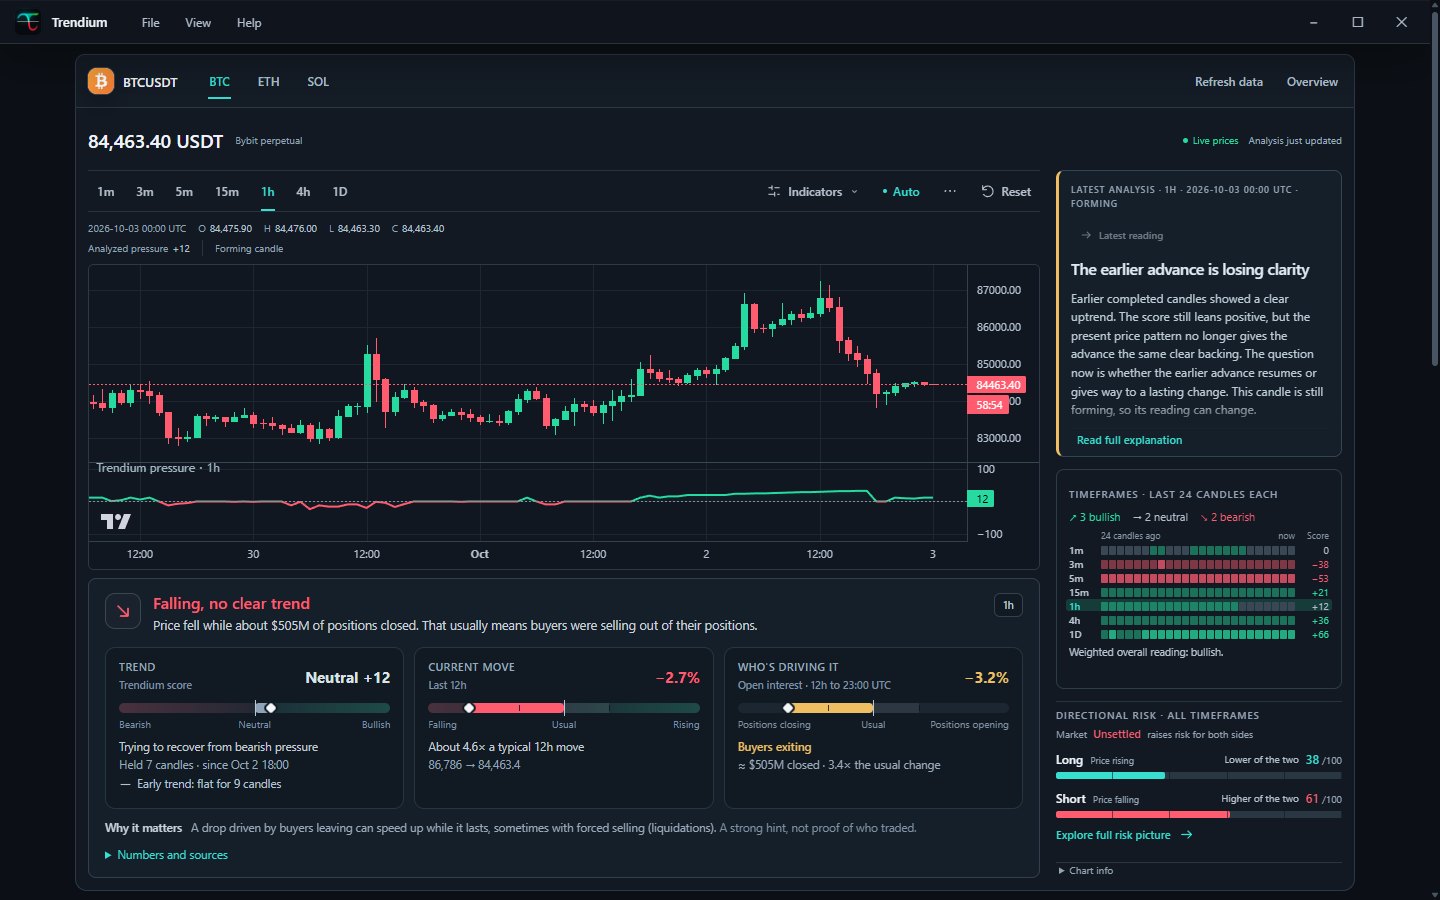The image size is (1440, 900).
Task: Open the File menu
Action: pos(150,22)
